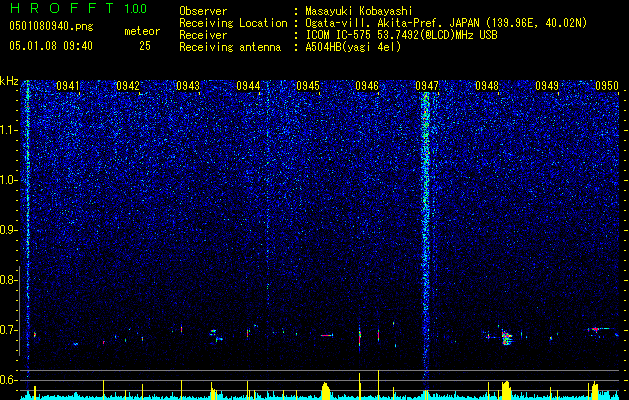629x400 pixels.
Task: Click the echo streak before the 0950 marker
Action: [598, 329]
